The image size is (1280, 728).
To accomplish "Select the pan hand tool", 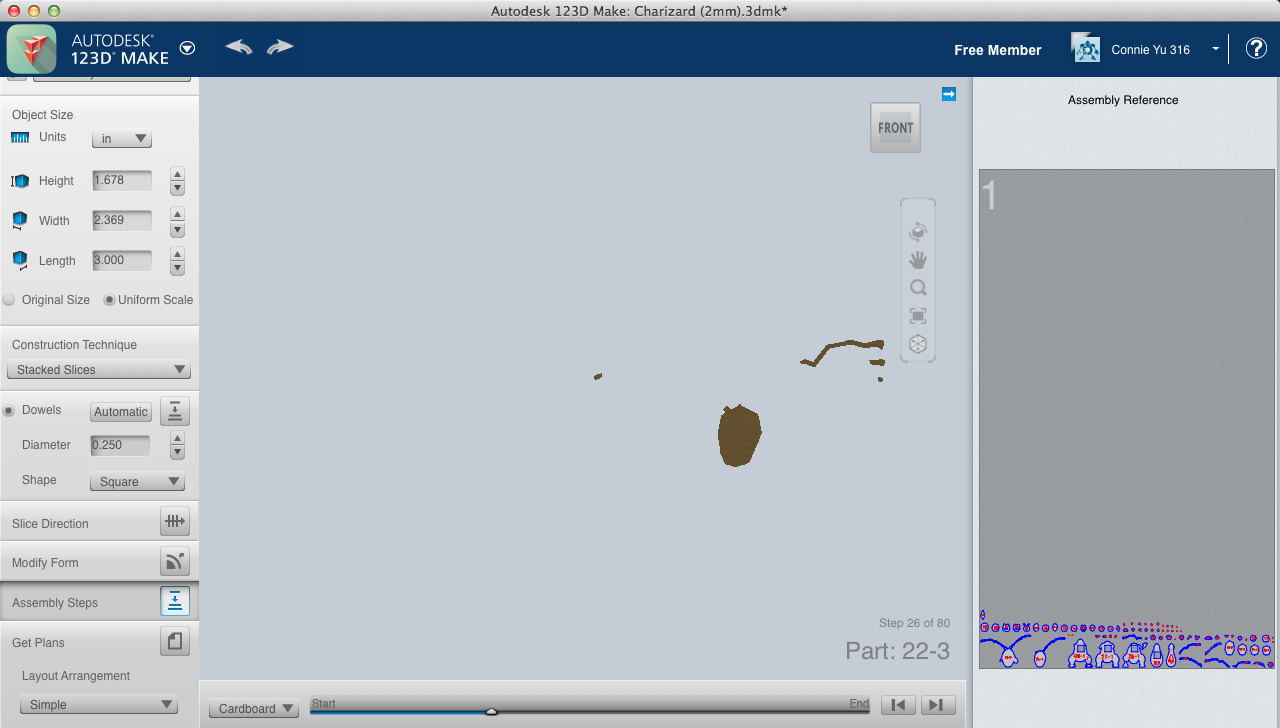I will [918, 260].
